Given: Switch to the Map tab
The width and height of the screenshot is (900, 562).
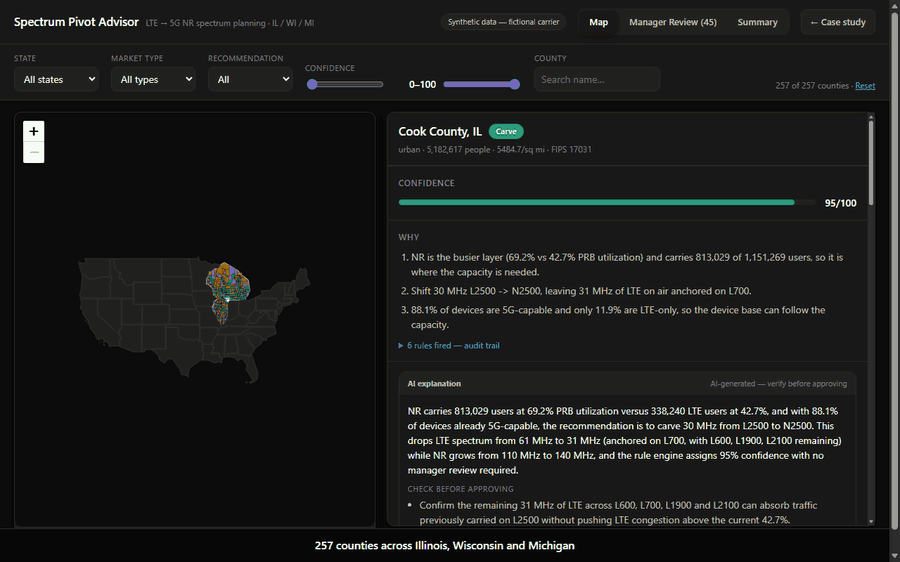Looking at the screenshot, I should click(x=598, y=22).
